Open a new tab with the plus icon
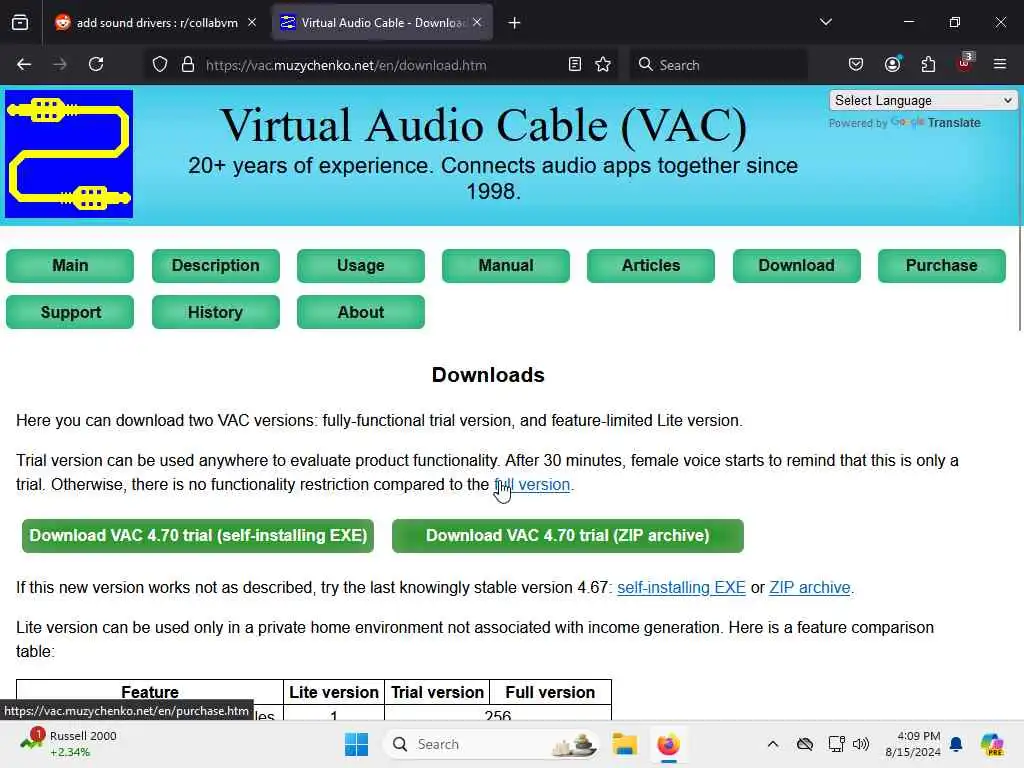This screenshot has height=768, width=1024. tap(515, 23)
